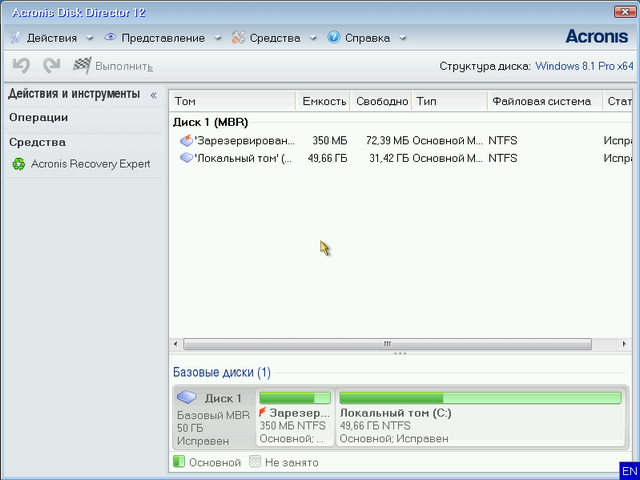
Task: Click the EN language indicator
Action: coord(629,471)
